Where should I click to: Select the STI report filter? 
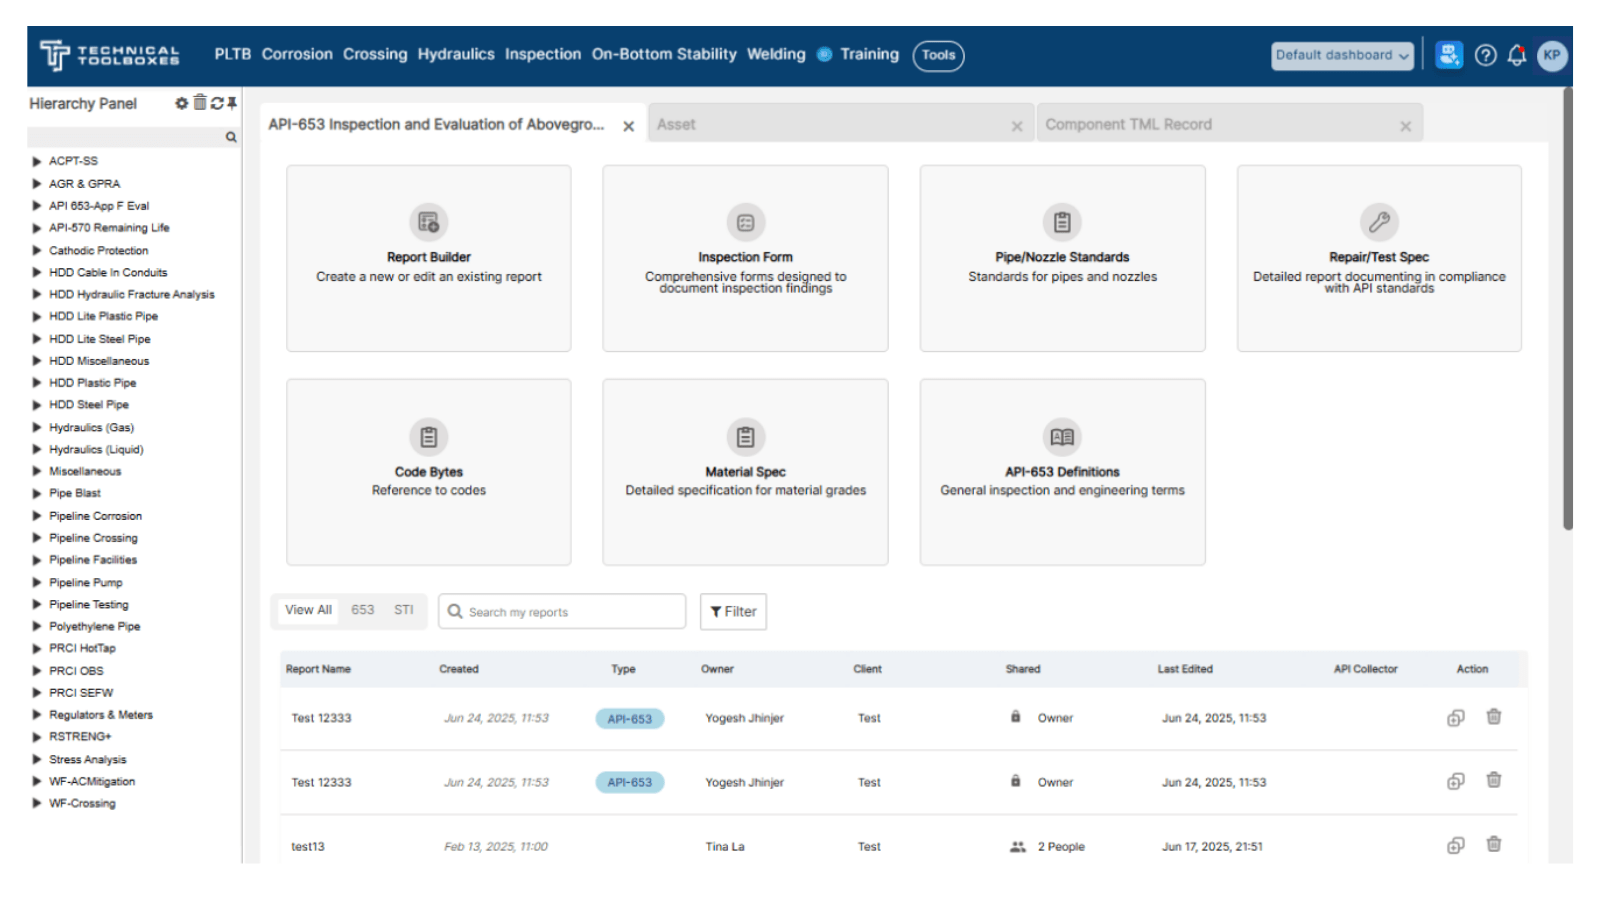pyautogui.click(x=403, y=610)
